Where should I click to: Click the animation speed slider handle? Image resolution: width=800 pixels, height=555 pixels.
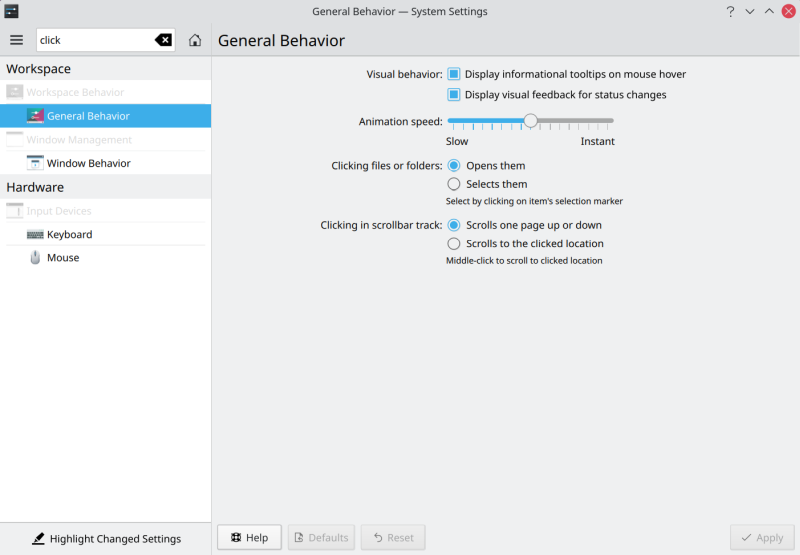[x=531, y=121]
